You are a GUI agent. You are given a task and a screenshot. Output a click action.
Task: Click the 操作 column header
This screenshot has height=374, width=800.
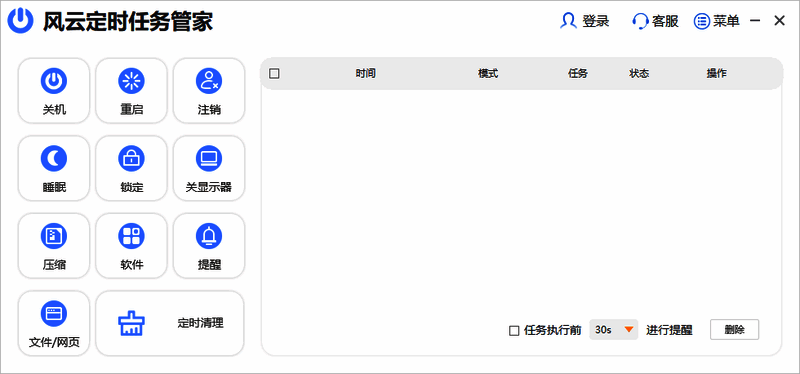(716, 73)
